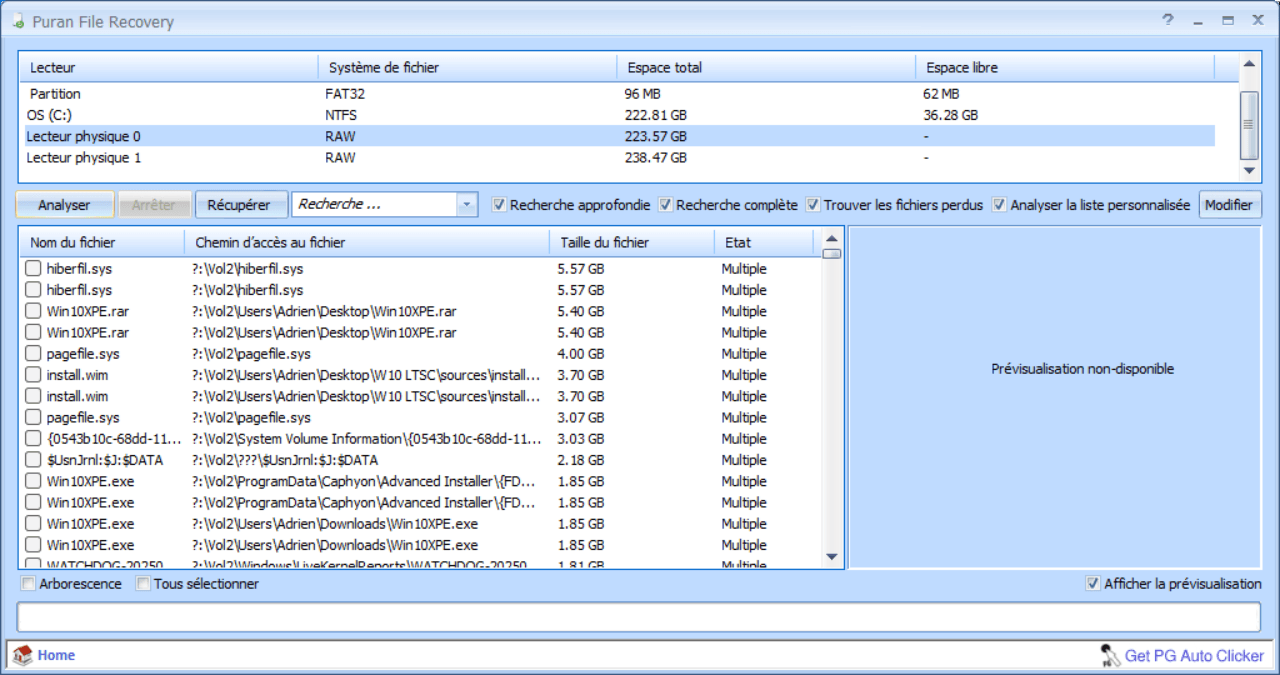Click the 2.18 GB file size cell
1280x675 pixels.
click(581, 460)
